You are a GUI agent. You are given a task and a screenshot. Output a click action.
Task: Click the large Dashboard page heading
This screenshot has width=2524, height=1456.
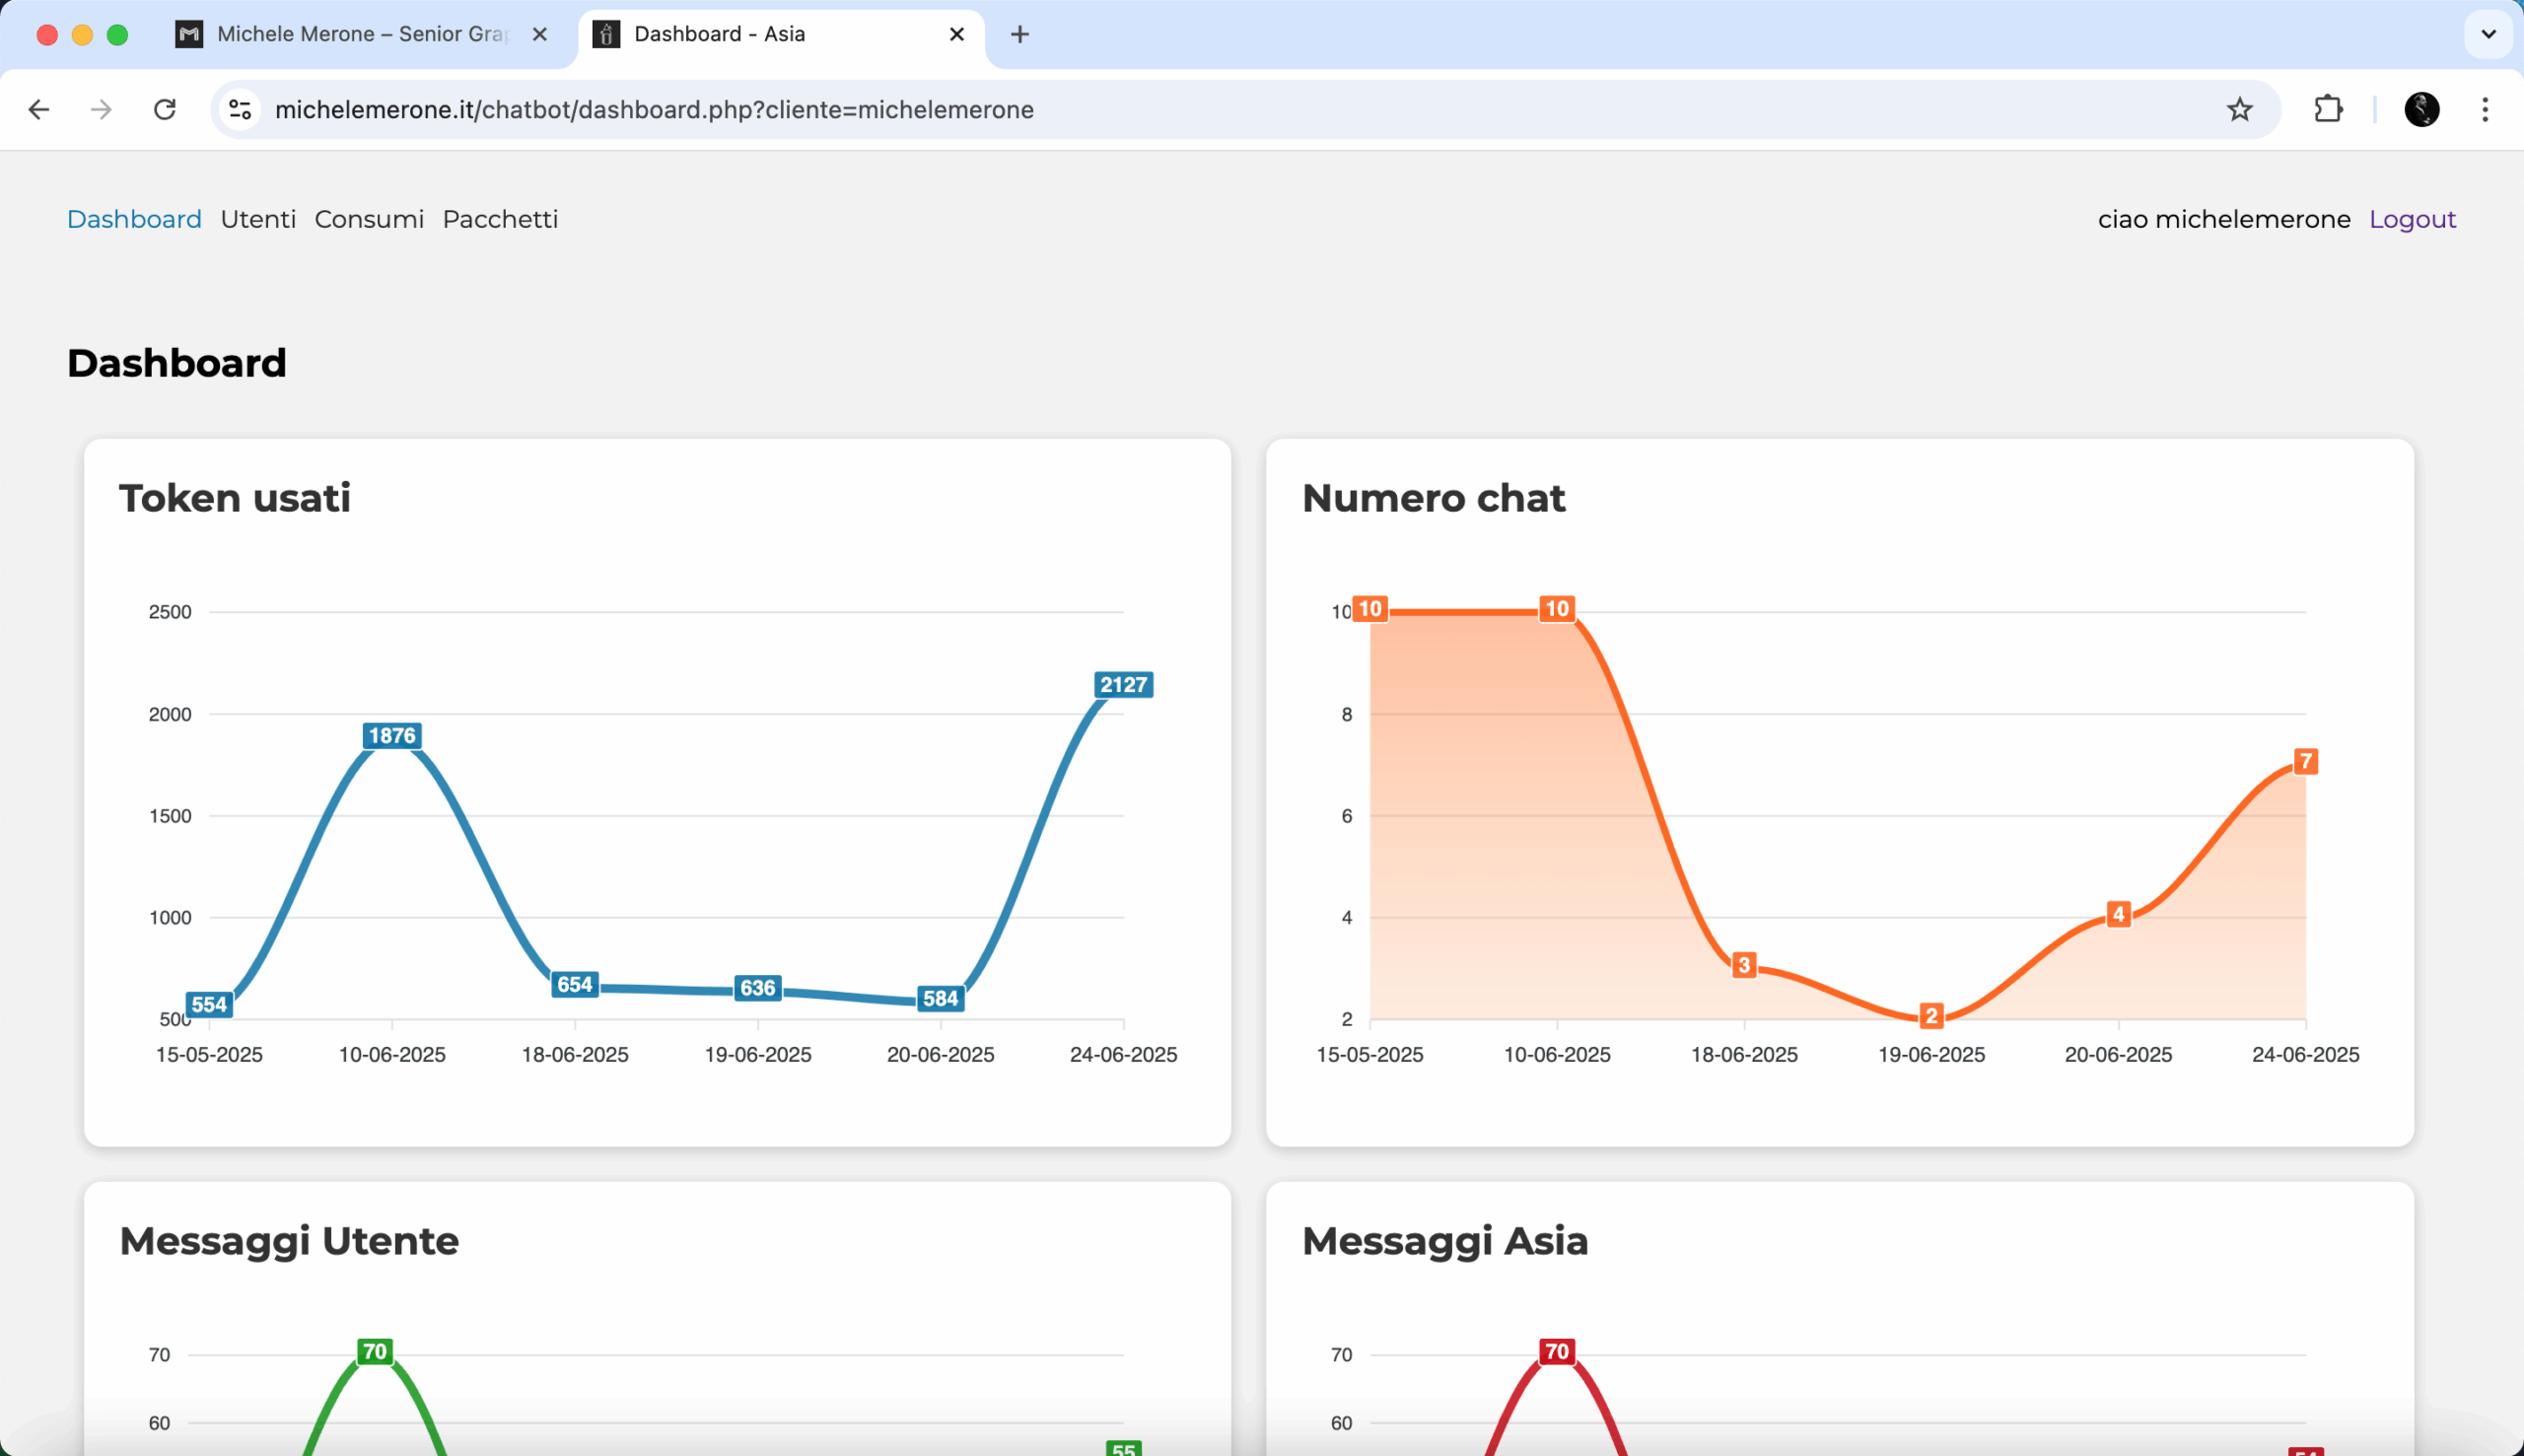click(x=177, y=363)
